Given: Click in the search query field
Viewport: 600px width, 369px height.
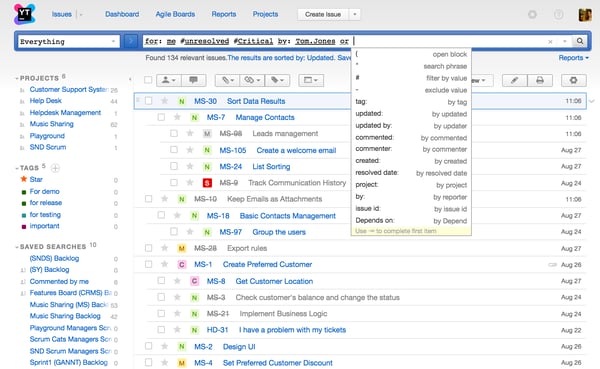Looking at the screenshot, I should click(344, 41).
